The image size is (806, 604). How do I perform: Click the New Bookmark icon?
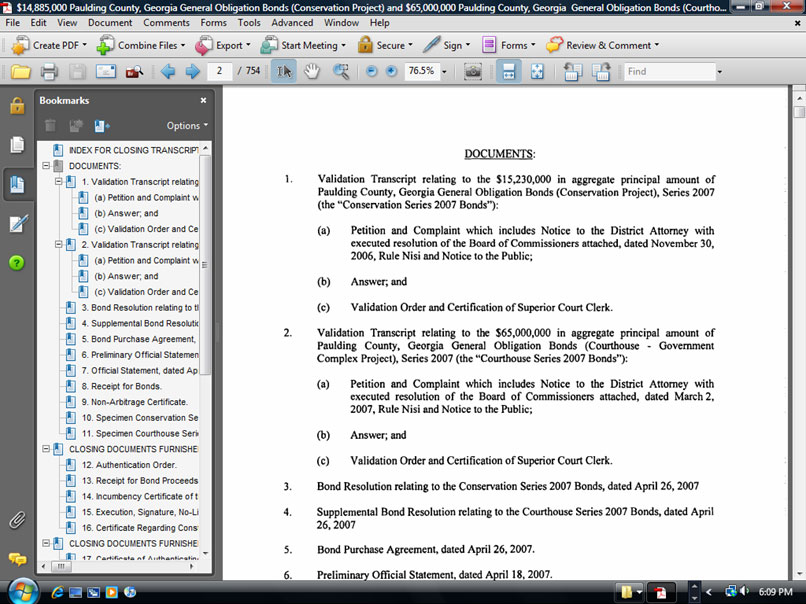click(101, 126)
